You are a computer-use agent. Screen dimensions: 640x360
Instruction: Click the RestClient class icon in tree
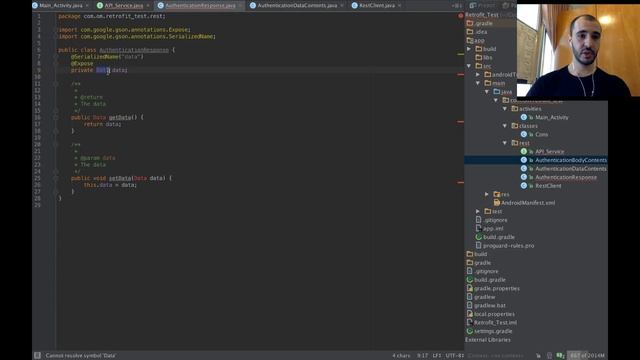(x=524, y=186)
